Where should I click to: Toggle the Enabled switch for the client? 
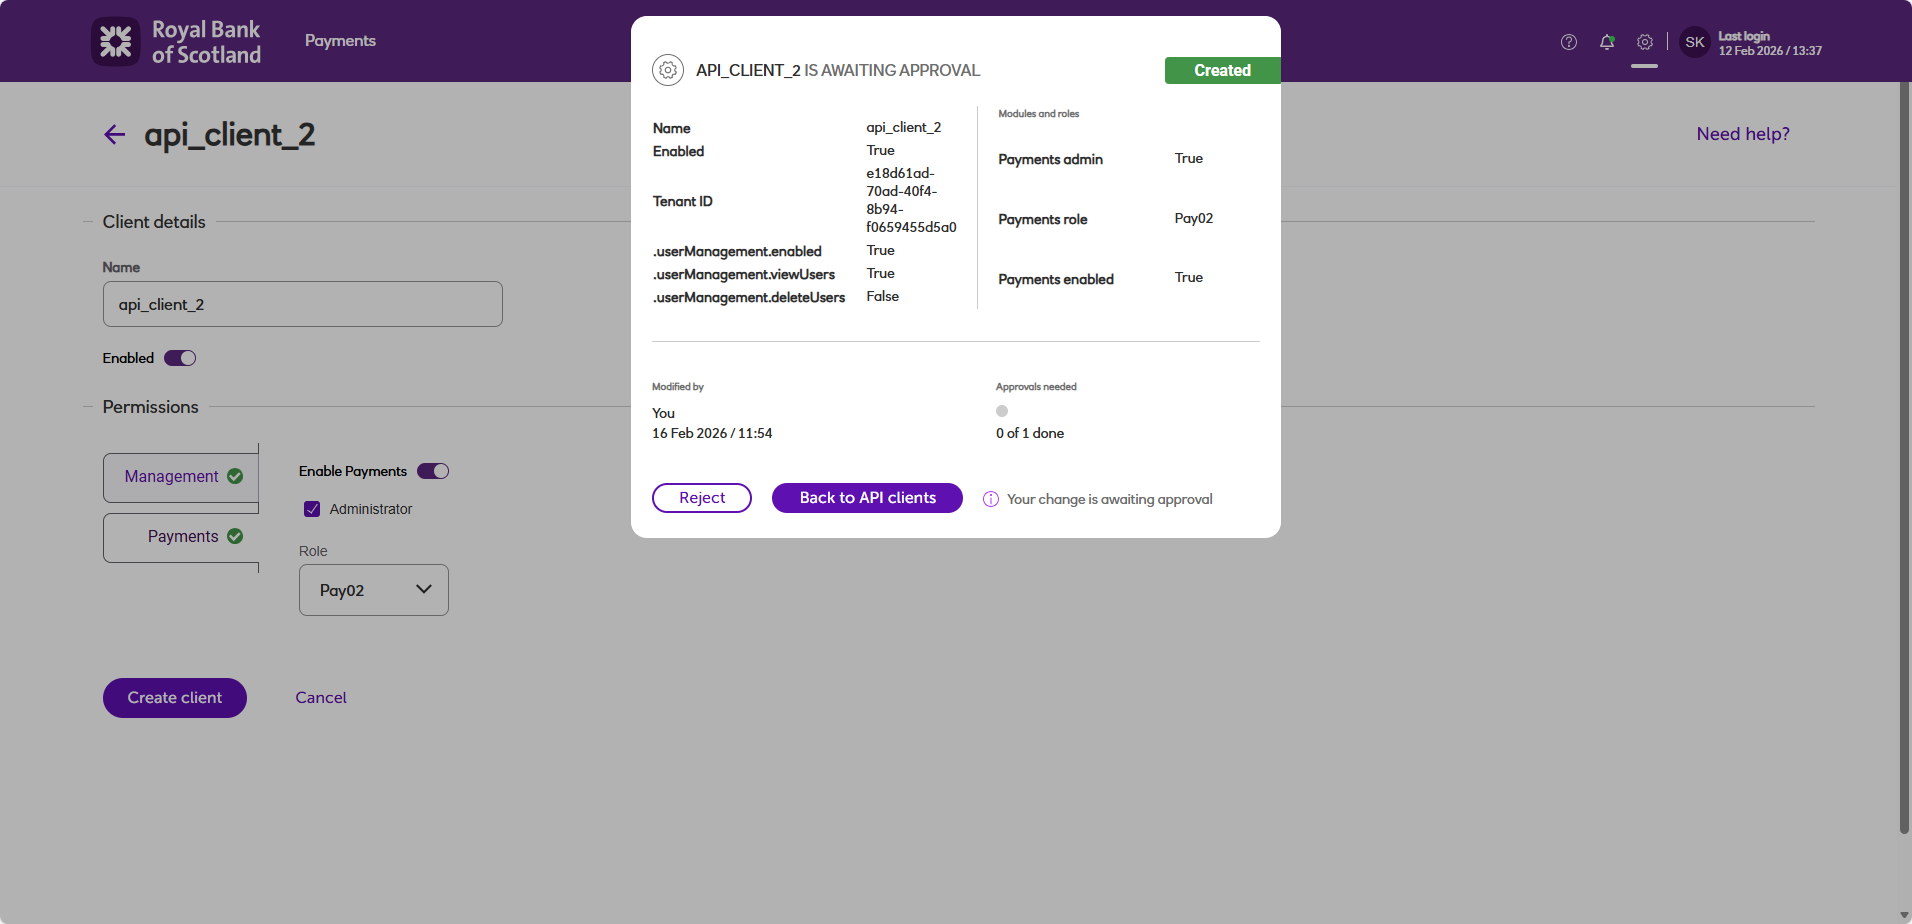(x=180, y=358)
